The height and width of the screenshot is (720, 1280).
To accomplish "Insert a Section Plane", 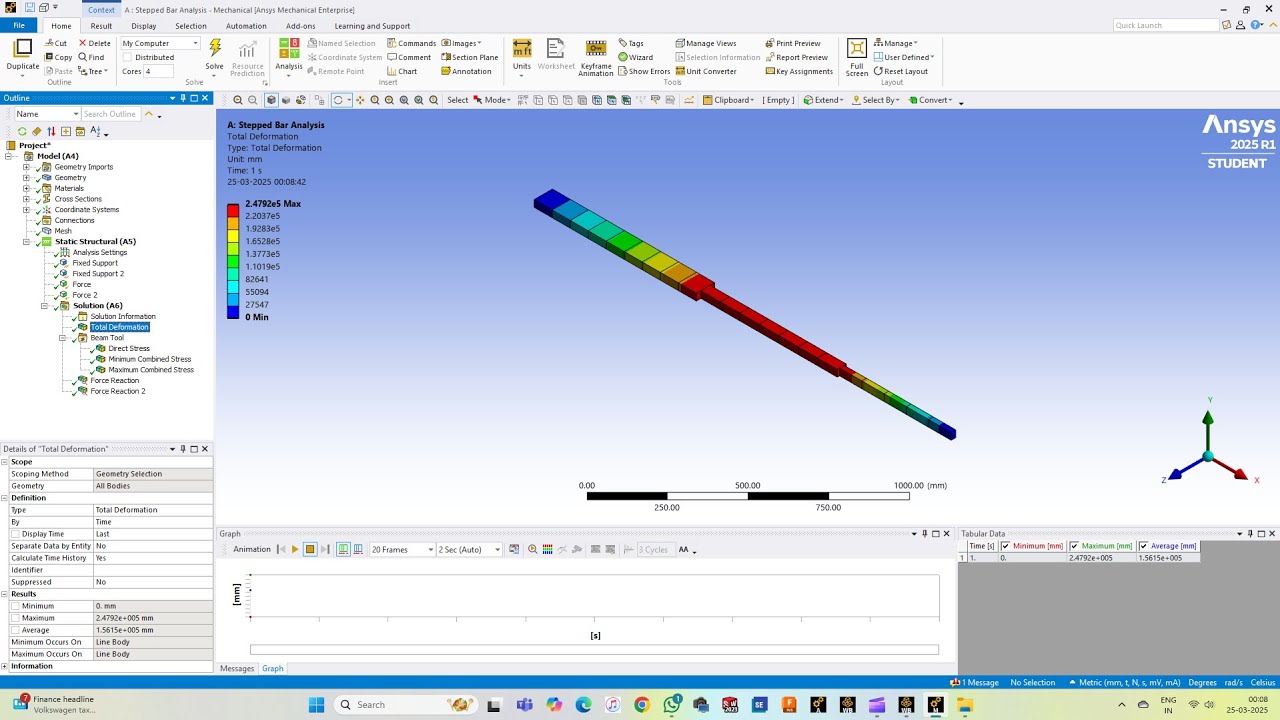I will pyautogui.click(x=469, y=57).
